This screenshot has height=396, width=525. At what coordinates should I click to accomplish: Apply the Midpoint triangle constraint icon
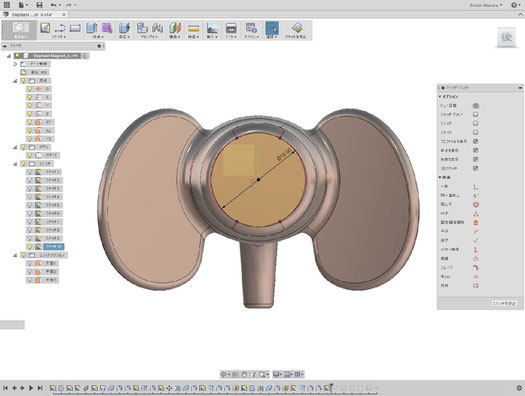[x=476, y=214]
